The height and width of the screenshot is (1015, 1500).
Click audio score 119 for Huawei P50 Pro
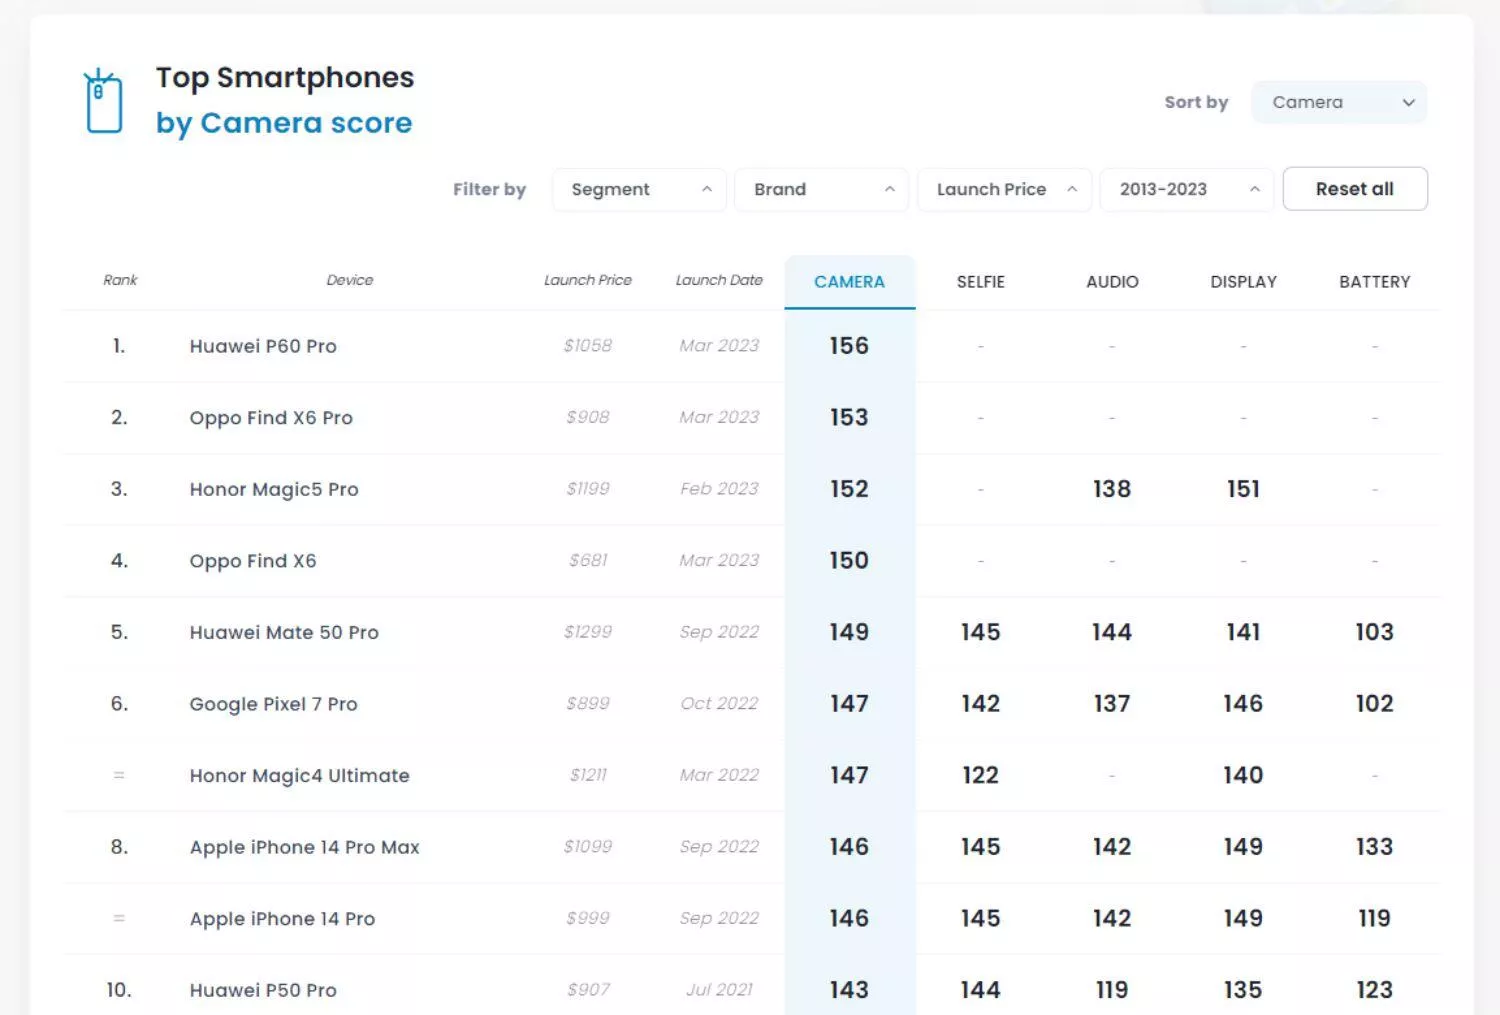[1112, 990]
